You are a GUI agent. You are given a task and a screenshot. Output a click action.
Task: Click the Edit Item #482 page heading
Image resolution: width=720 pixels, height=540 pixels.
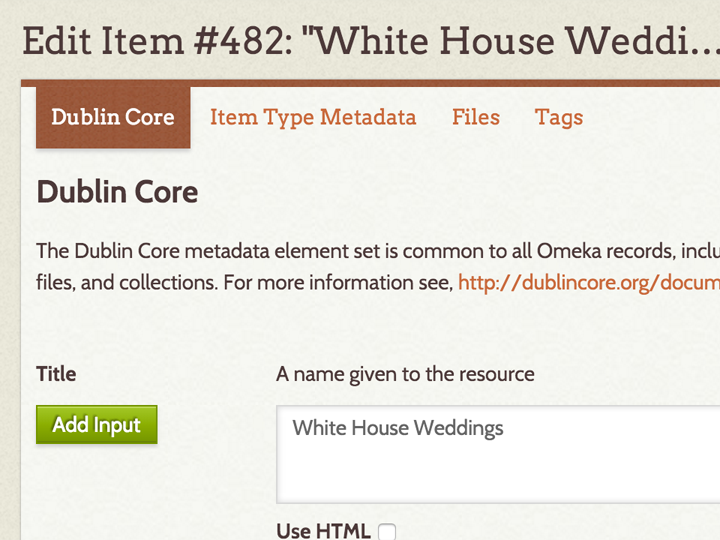pyautogui.click(x=371, y=41)
